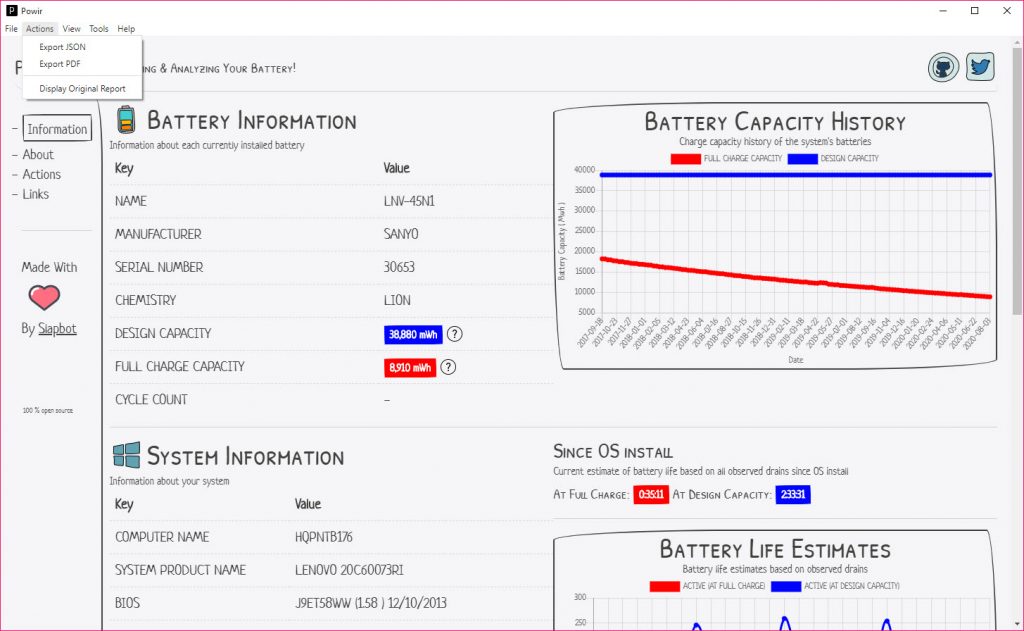Choose Export PDF from the menu
The image size is (1024, 631).
pyautogui.click(x=82, y=64)
